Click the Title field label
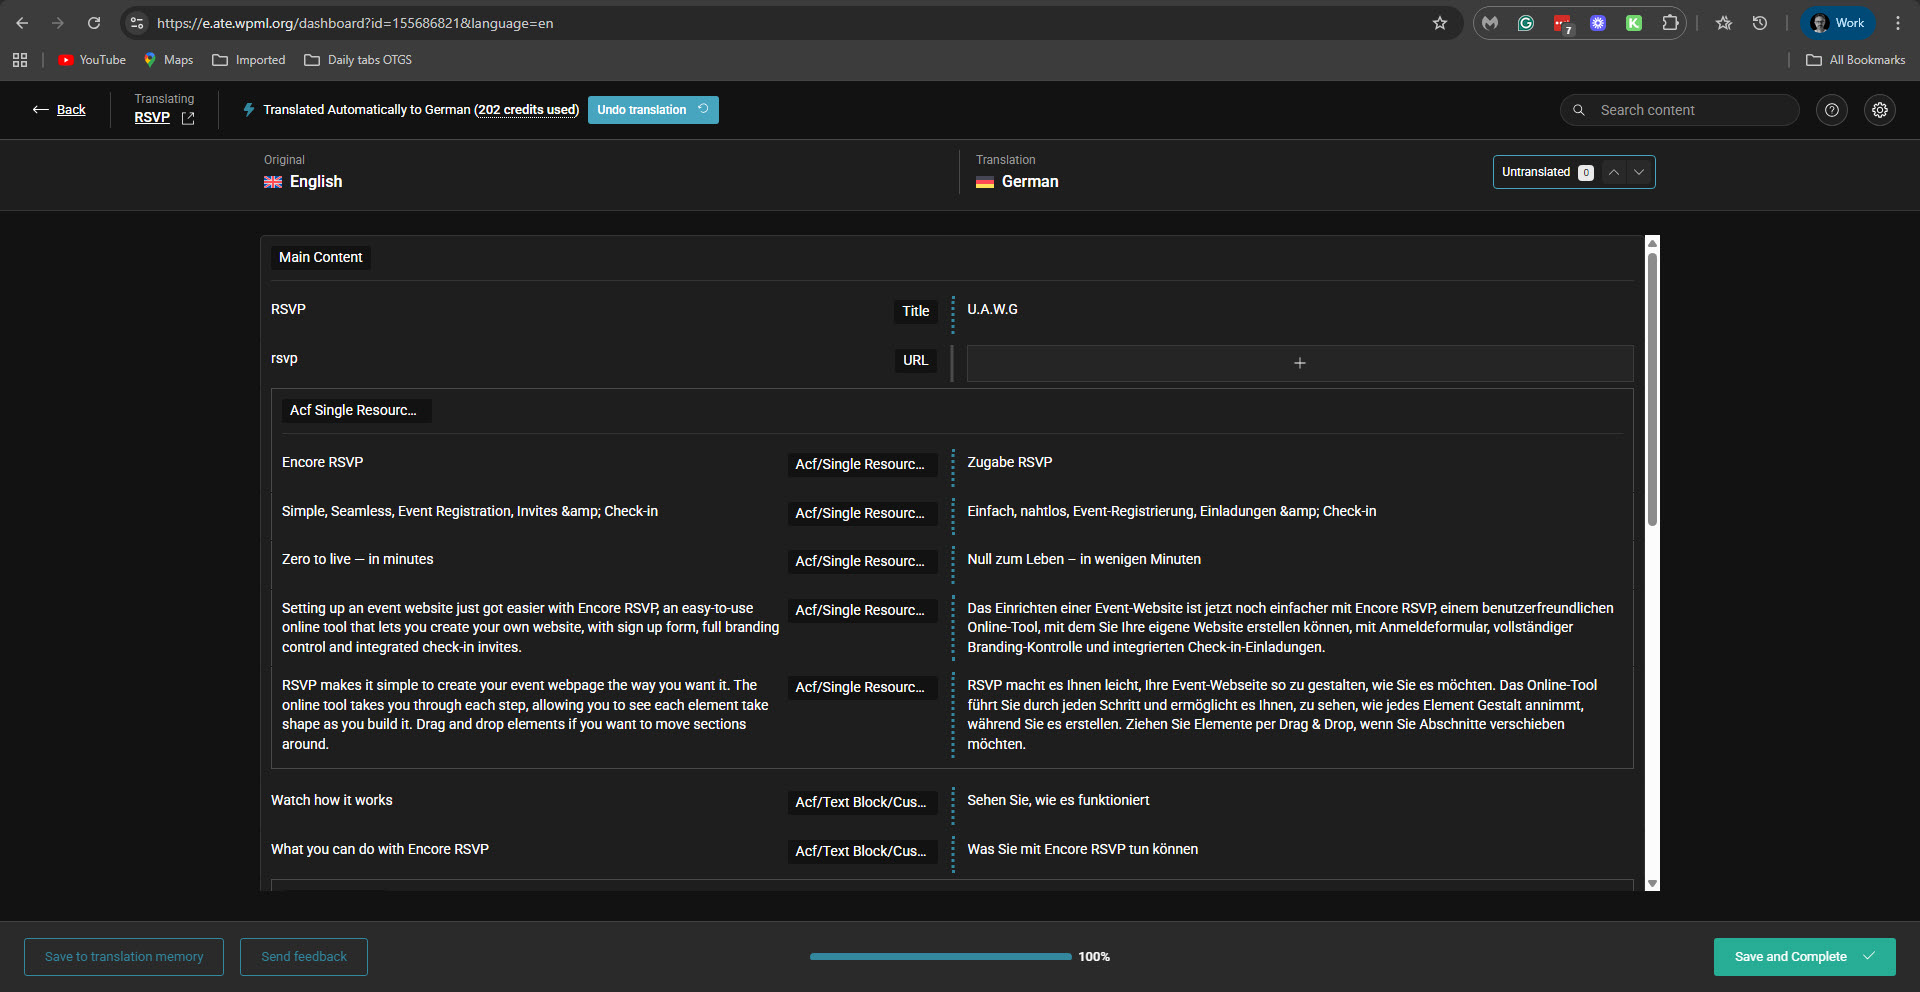Screen dimensions: 1920x992 [x=916, y=311]
